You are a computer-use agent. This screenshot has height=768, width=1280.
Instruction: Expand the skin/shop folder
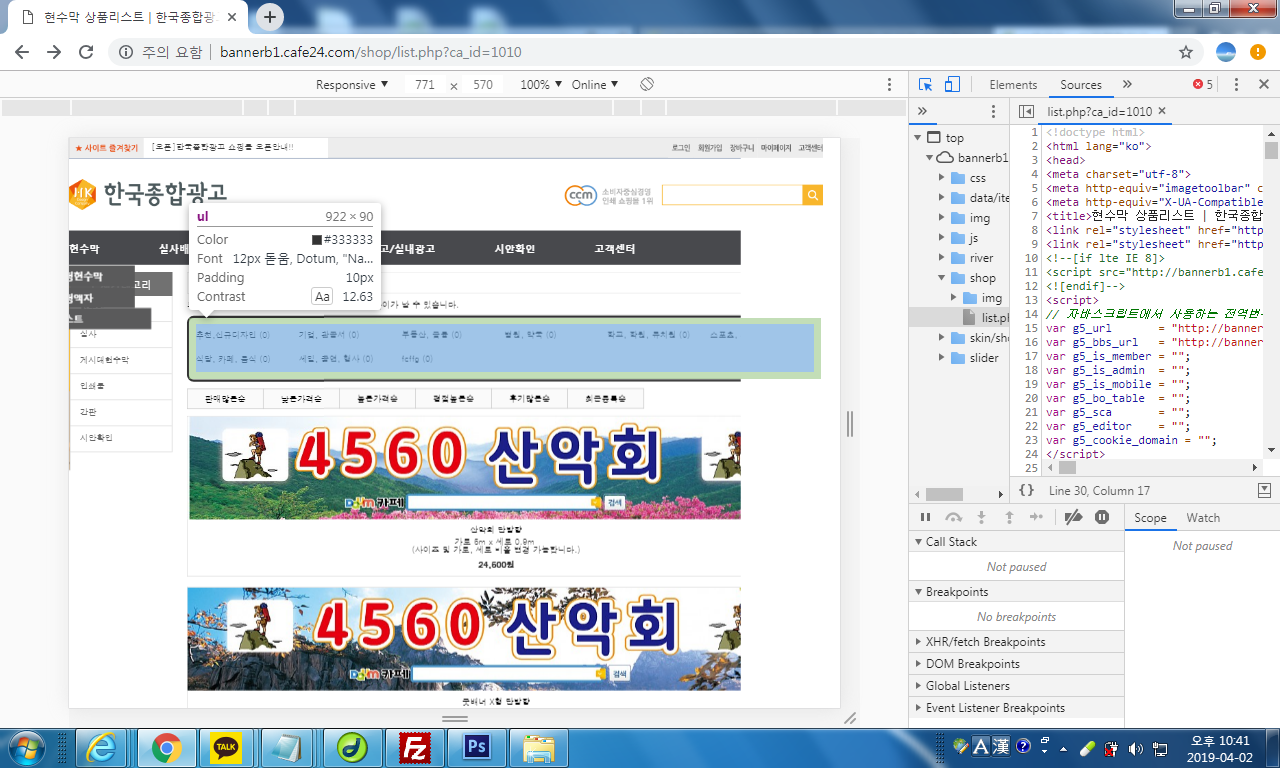click(941, 338)
